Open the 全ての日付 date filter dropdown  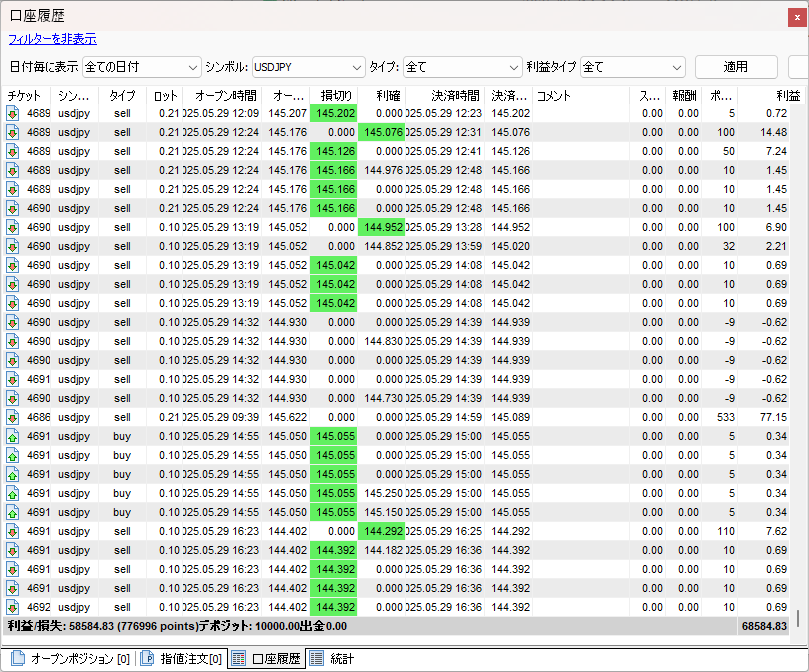[x=140, y=67]
